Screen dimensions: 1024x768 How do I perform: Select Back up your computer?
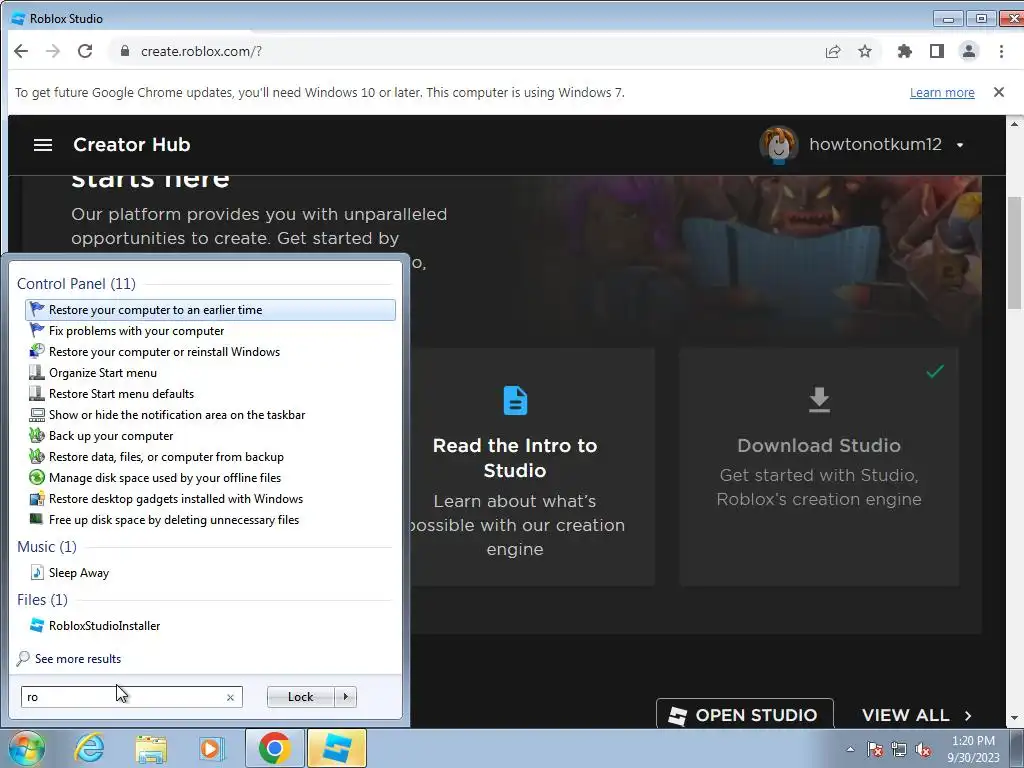(210, 436)
